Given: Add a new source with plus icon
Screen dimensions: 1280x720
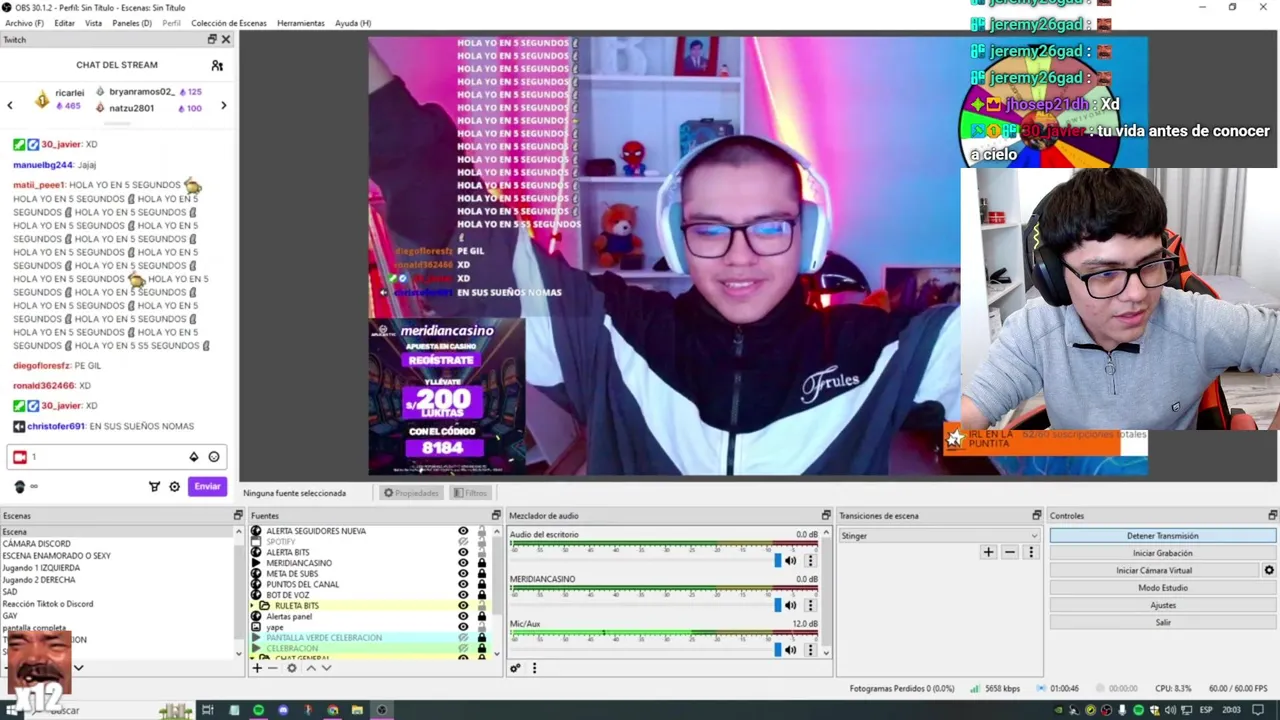Looking at the screenshot, I should point(257,668).
